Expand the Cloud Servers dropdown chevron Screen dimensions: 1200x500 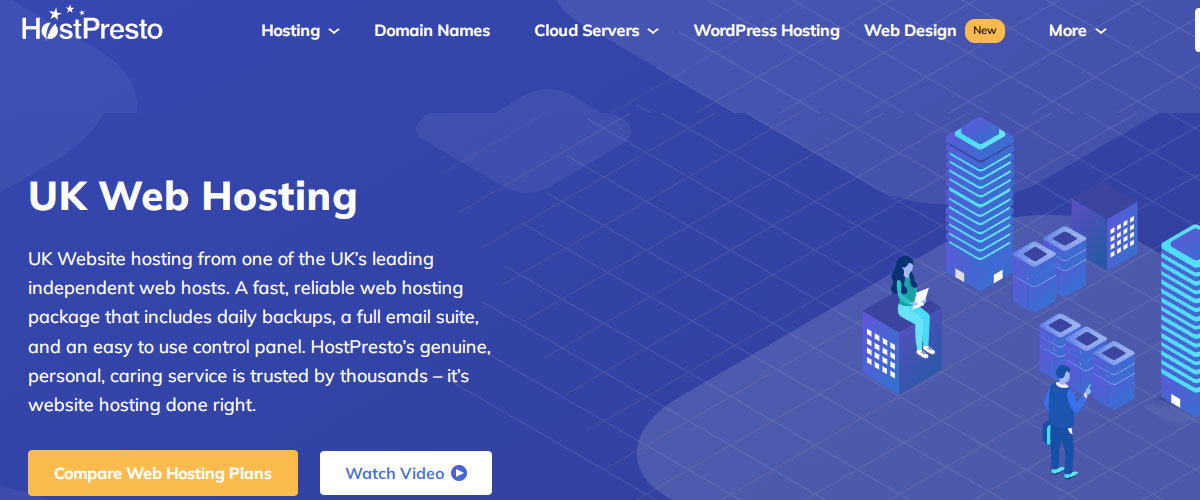[x=653, y=31]
